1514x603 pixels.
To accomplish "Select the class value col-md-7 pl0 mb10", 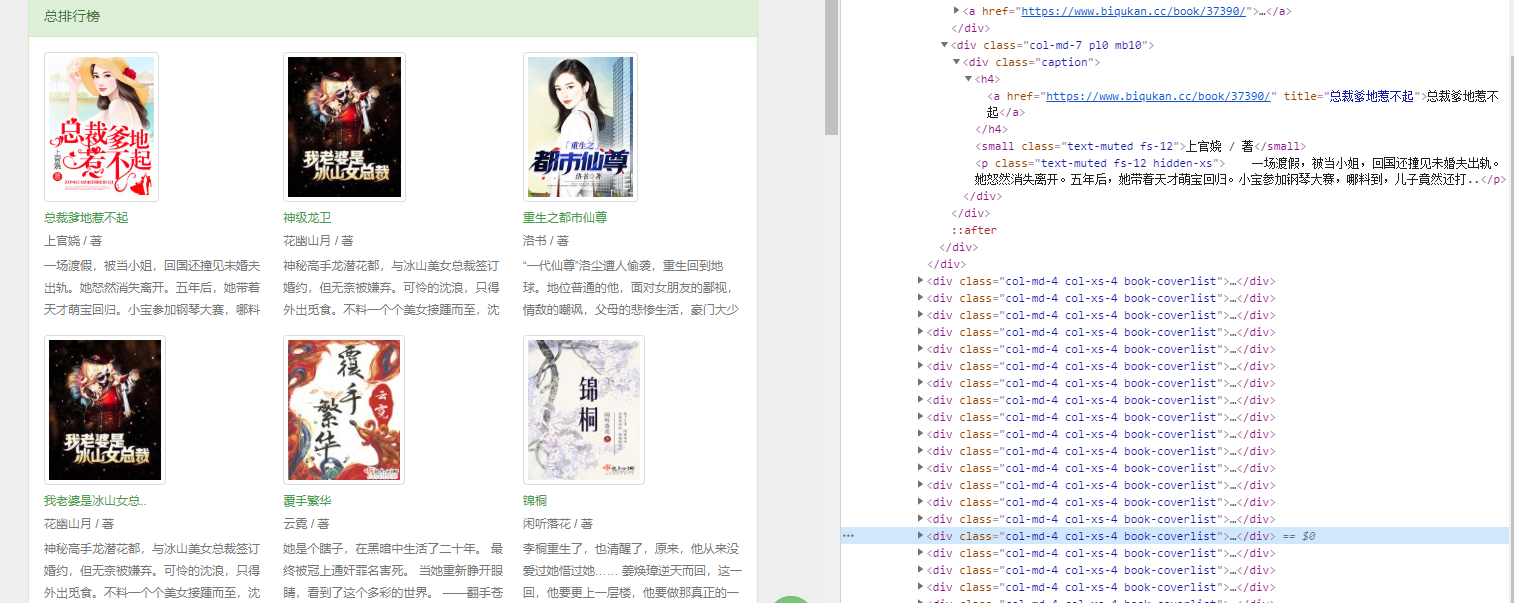I will pyautogui.click(x=1087, y=45).
